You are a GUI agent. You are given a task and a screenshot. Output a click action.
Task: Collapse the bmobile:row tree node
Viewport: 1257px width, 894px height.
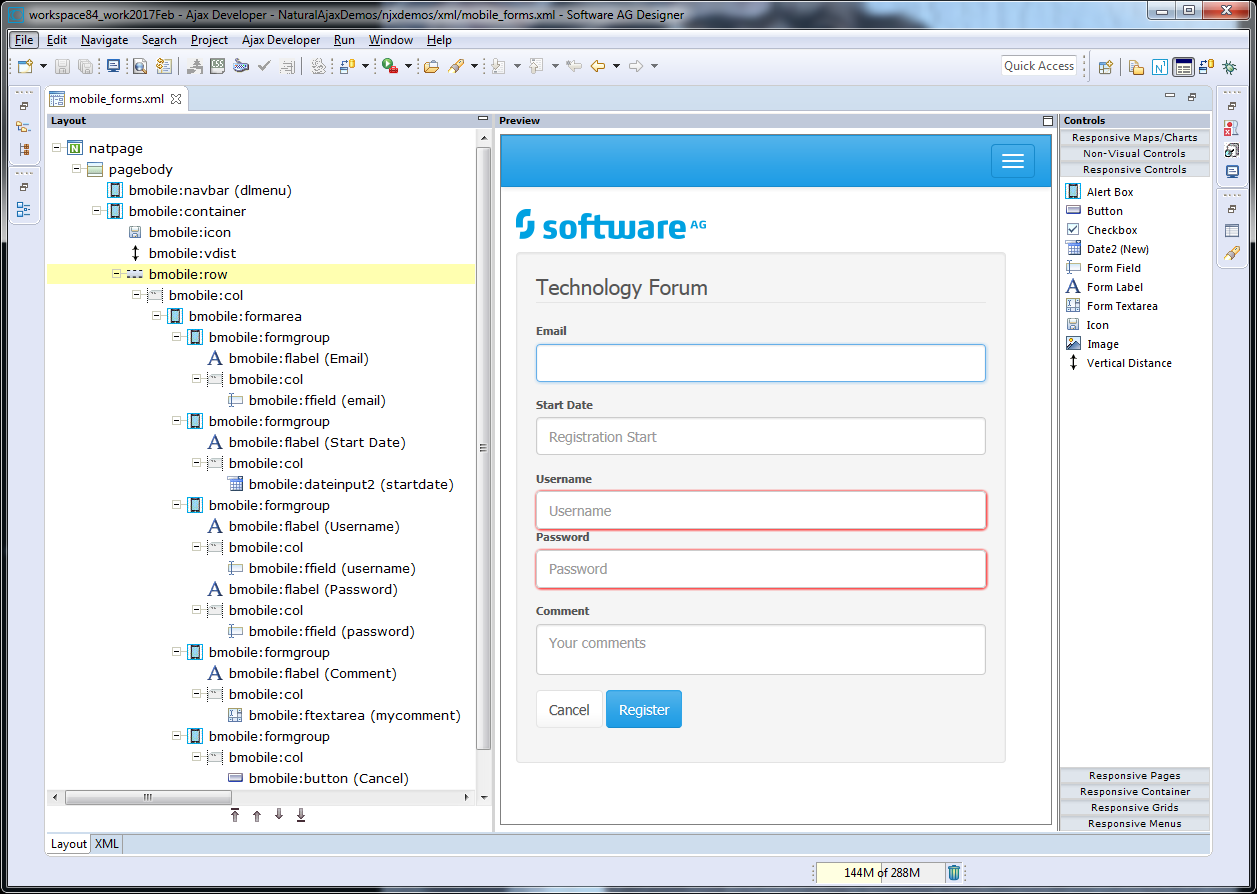(x=117, y=274)
